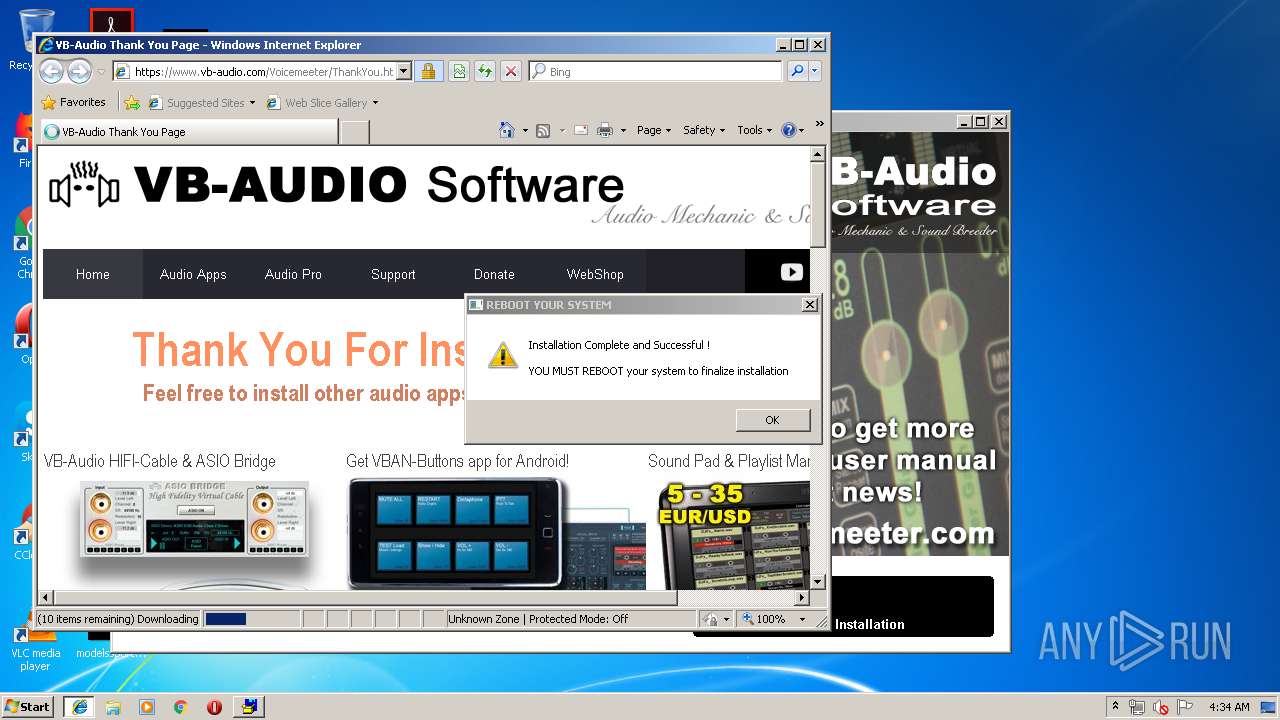
Task: Click OK in the reboot dialog
Action: [772, 420]
